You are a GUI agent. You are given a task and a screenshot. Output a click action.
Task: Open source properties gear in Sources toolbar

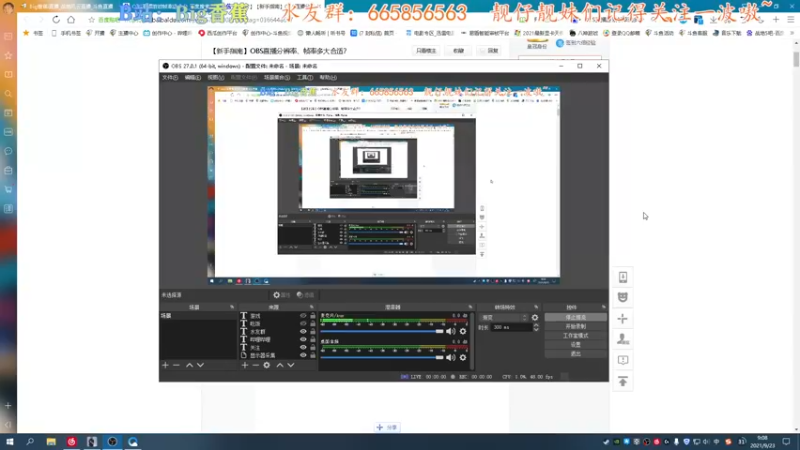tap(267, 365)
